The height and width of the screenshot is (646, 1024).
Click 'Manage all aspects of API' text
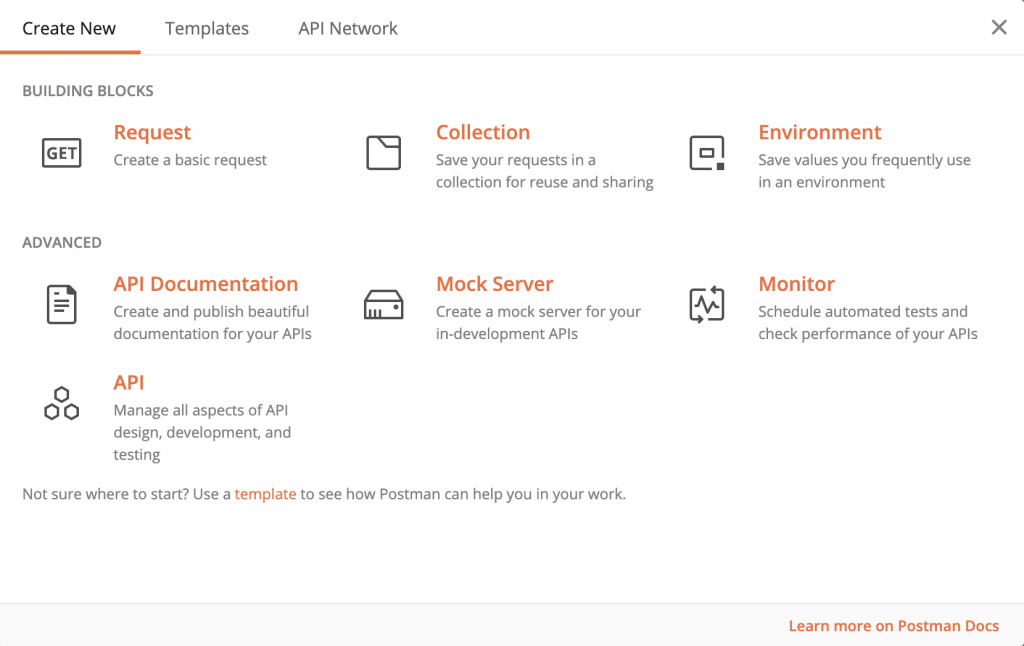(x=200, y=410)
